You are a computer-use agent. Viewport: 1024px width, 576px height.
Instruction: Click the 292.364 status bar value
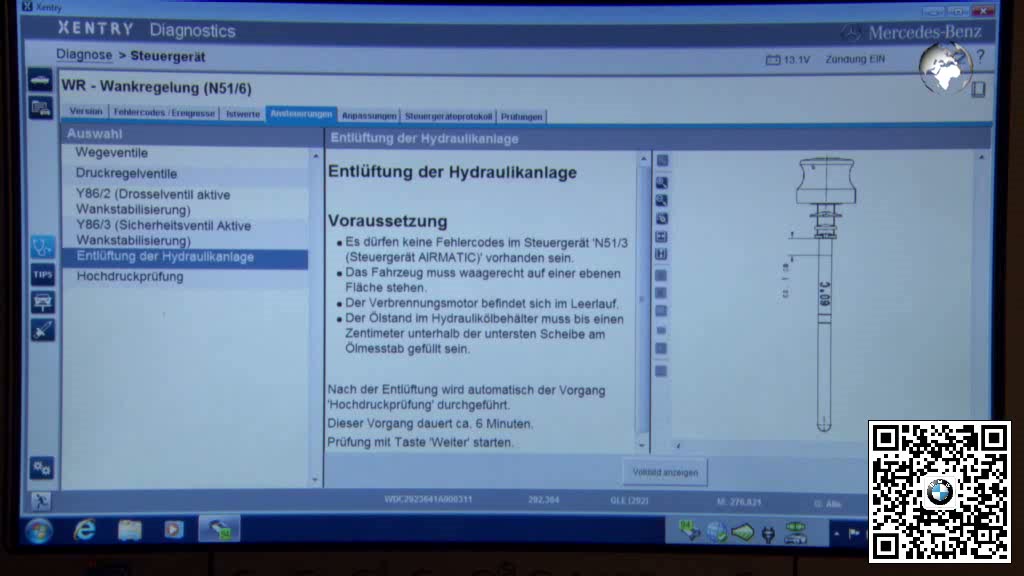tap(543, 500)
